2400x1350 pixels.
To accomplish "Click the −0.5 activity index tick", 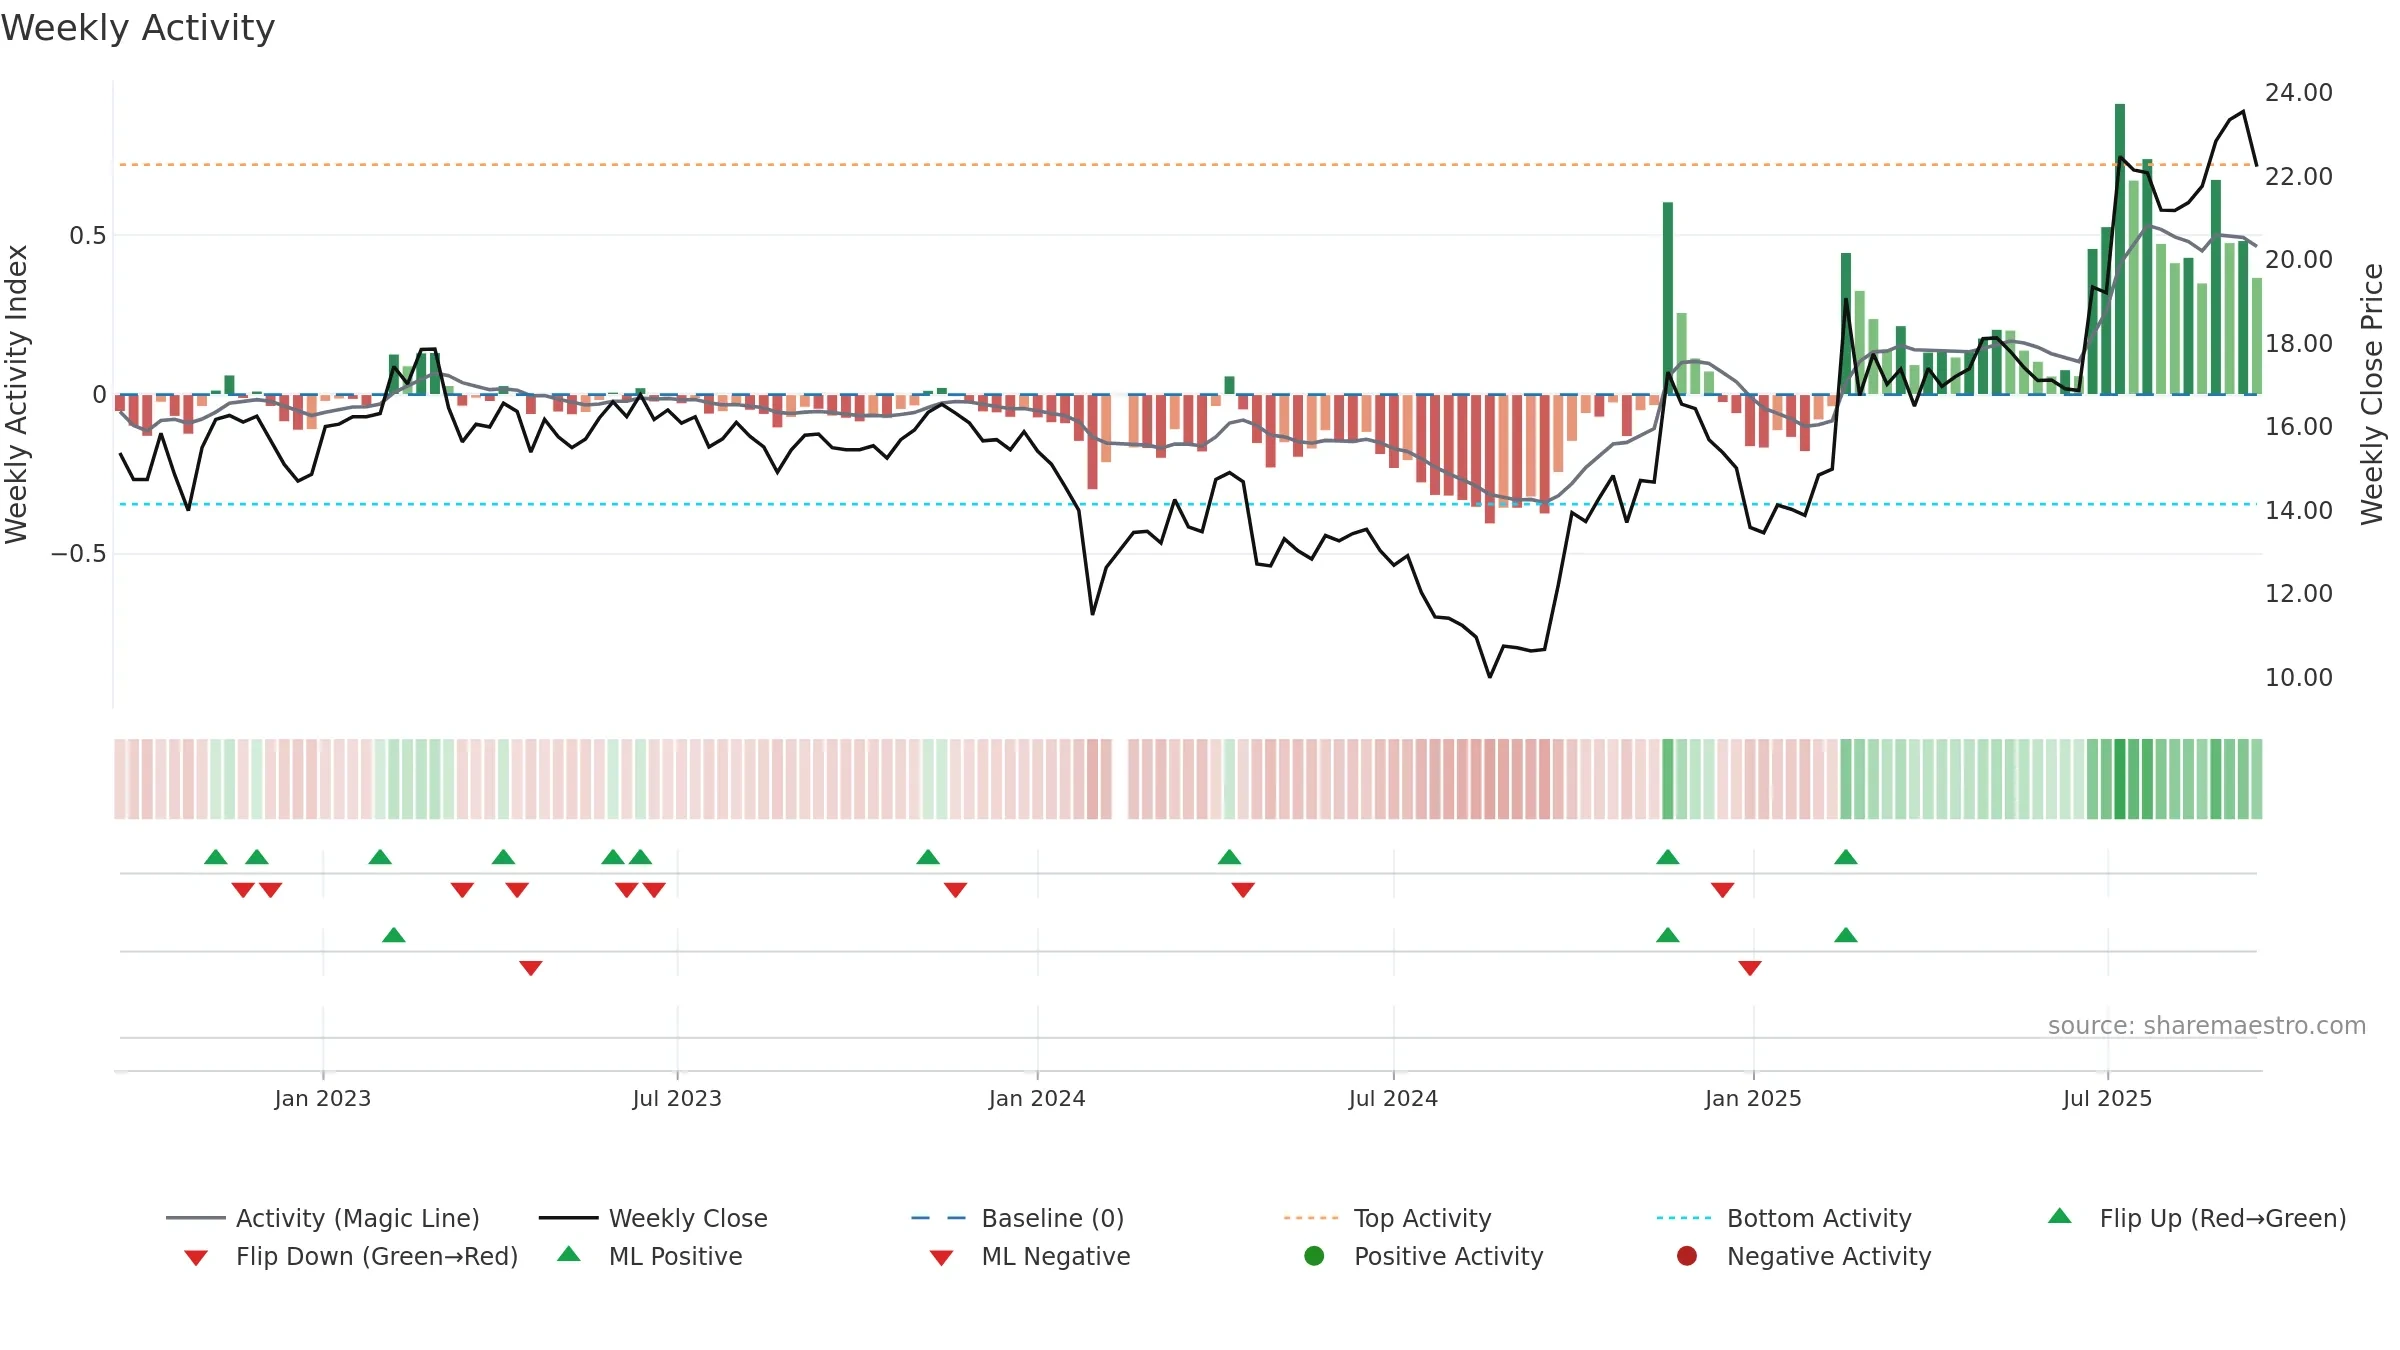I will [x=79, y=553].
